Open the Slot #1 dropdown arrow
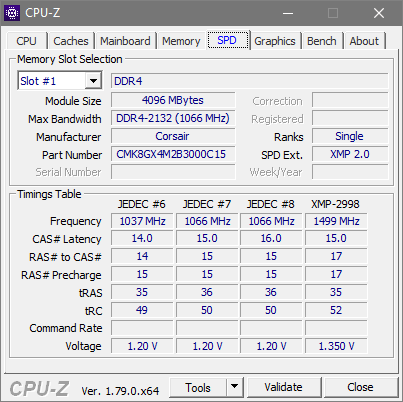The image size is (403, 402). [93, 81]
